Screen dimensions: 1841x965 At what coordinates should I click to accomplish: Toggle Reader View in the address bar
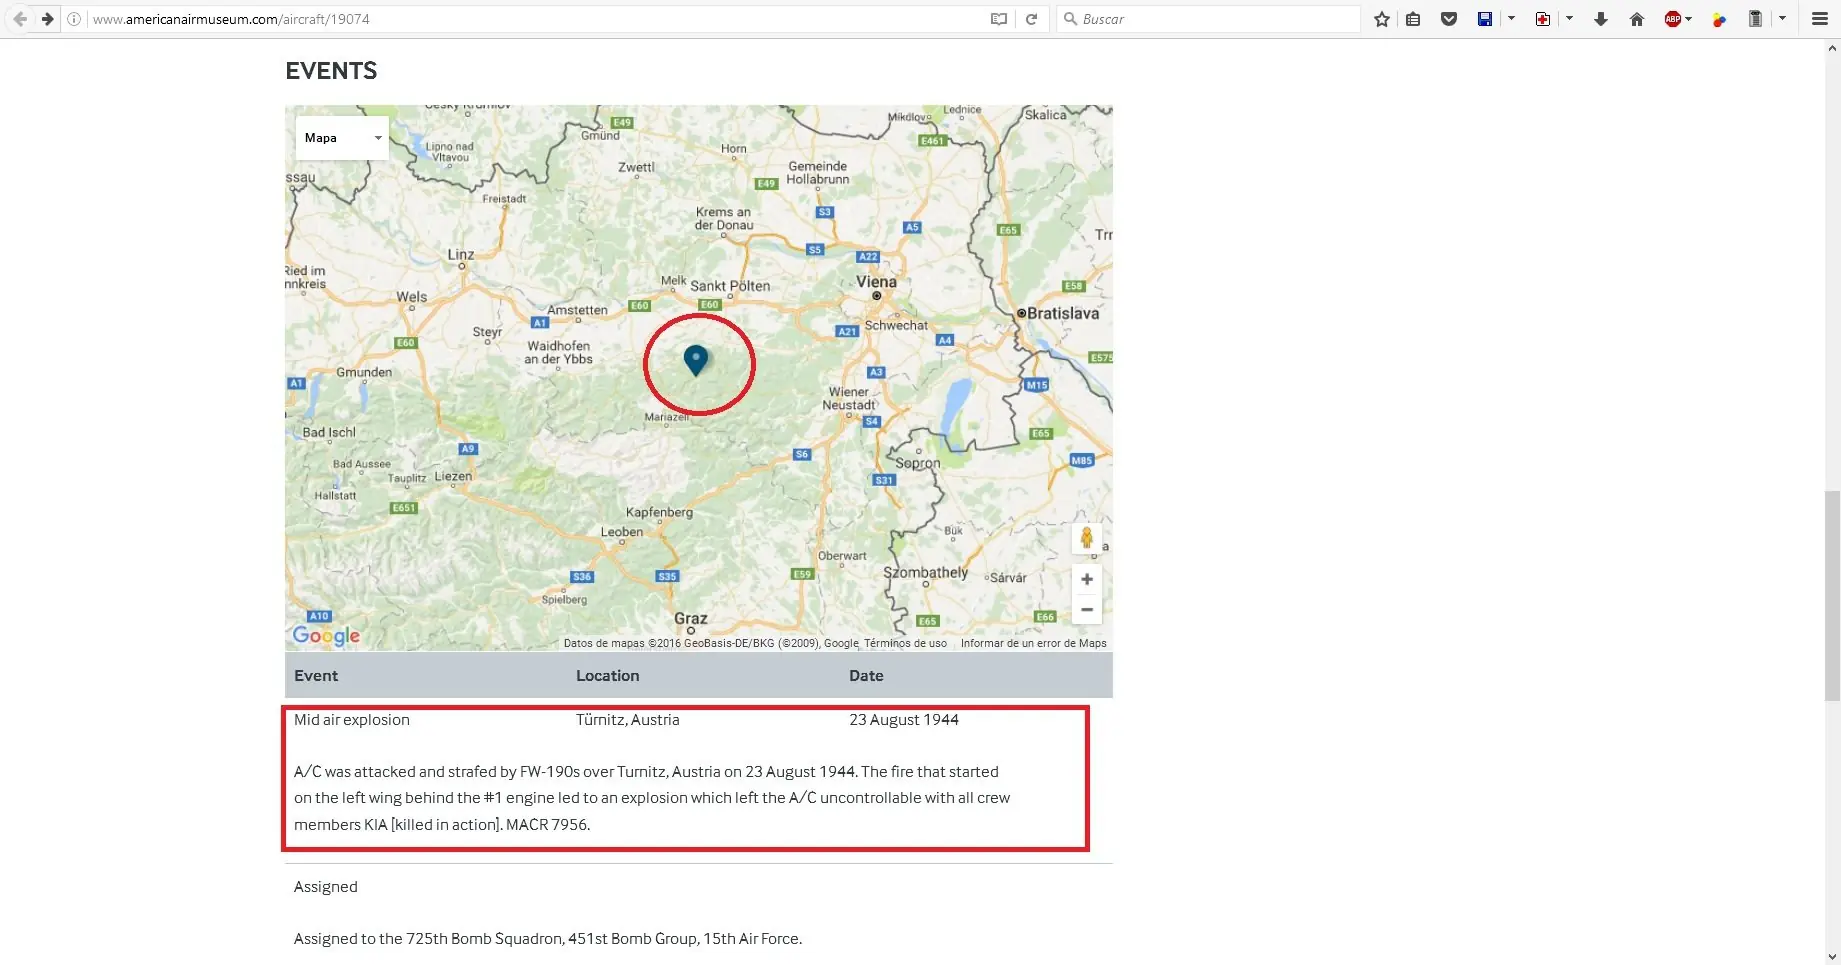998,19
